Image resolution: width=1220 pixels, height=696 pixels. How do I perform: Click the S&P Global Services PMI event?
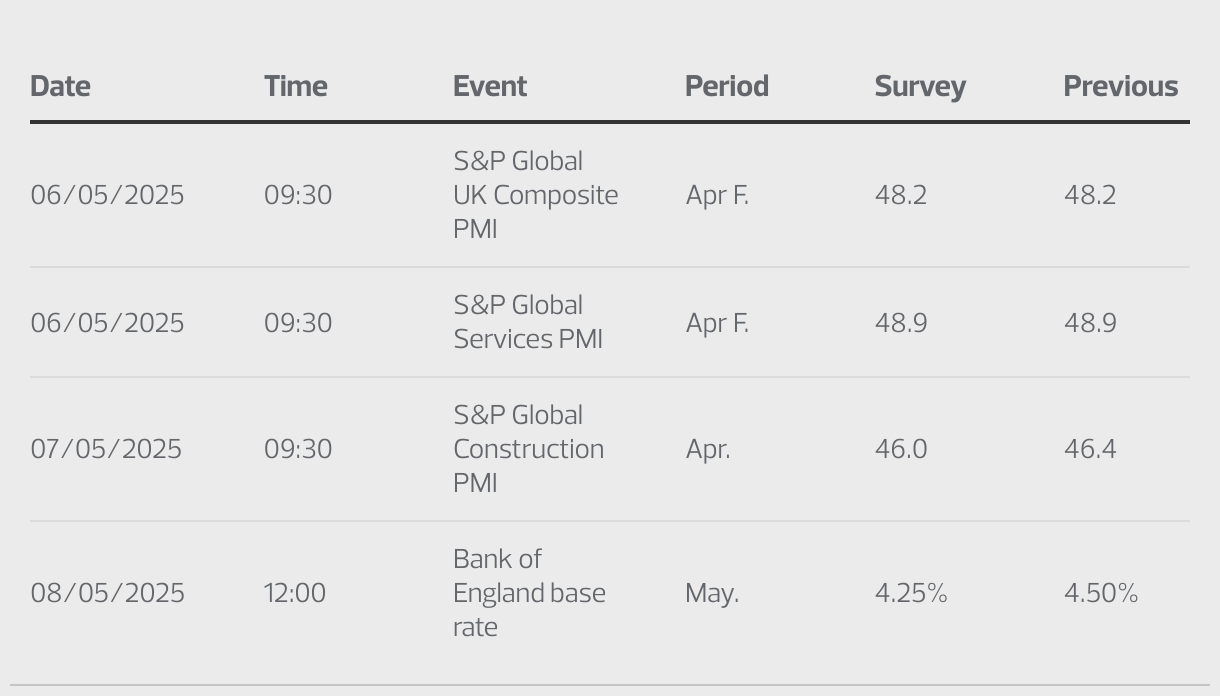(x=528, y=322)
